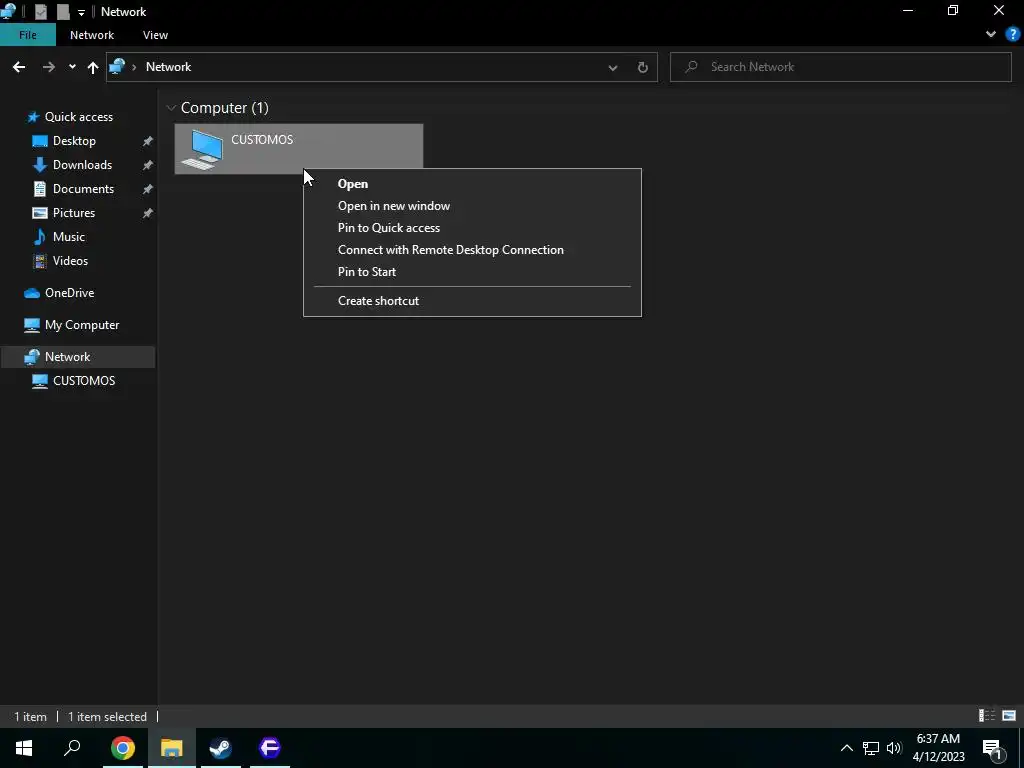
Task: Choose Pin to Start
Action: coord(472,272)
